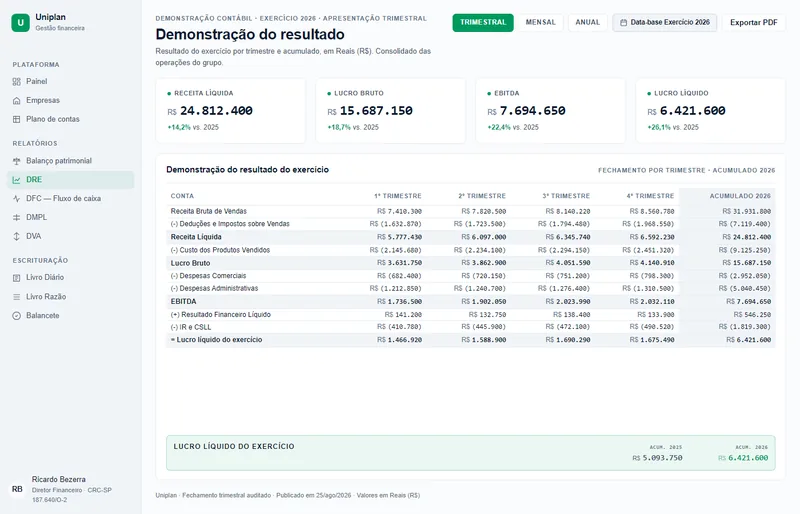Click the Balancete check-circle icon
This screenshot has height=514, width=800.
click(x=17, y=315)
